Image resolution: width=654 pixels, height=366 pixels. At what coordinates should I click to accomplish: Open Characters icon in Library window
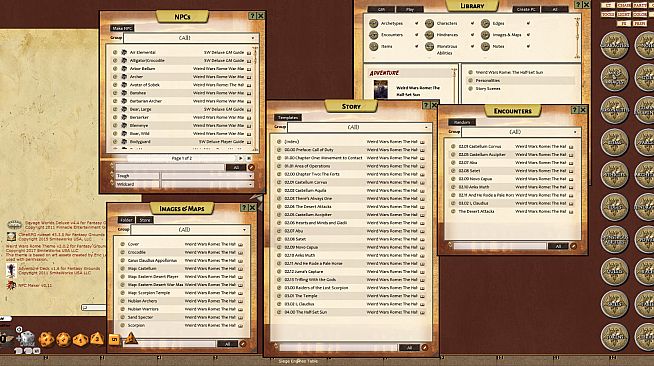[x=429, y=24]
